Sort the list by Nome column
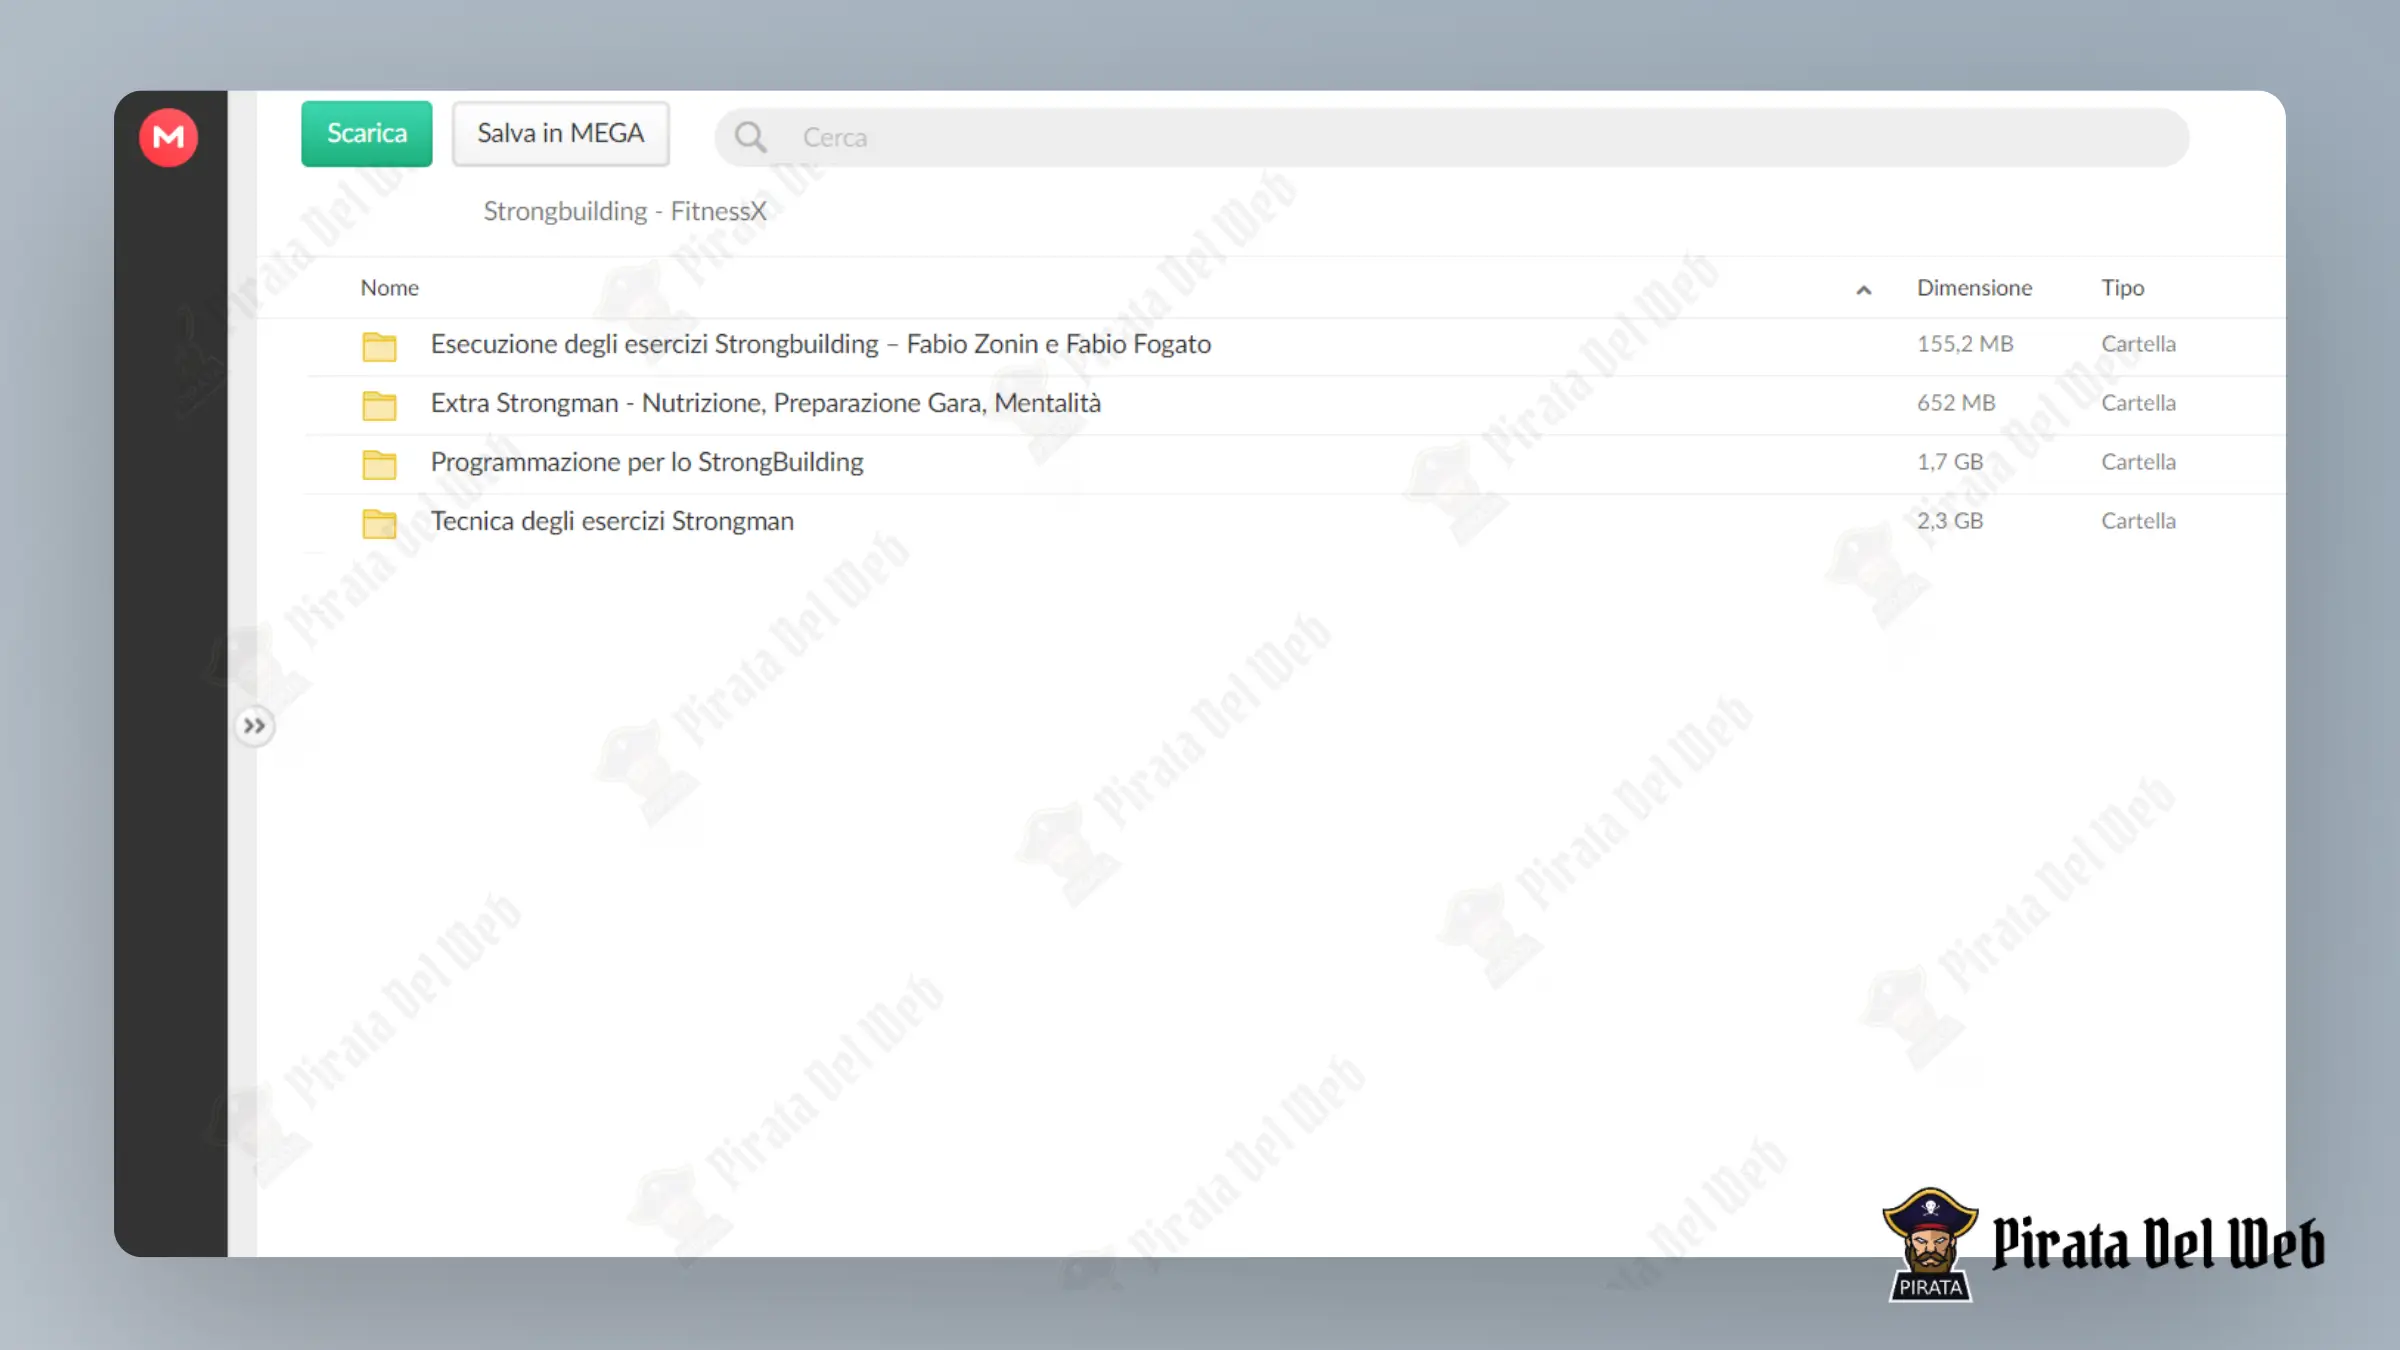Image resolution: width=2400 pixels, height=1350 pixels. [x=390, y=288]
